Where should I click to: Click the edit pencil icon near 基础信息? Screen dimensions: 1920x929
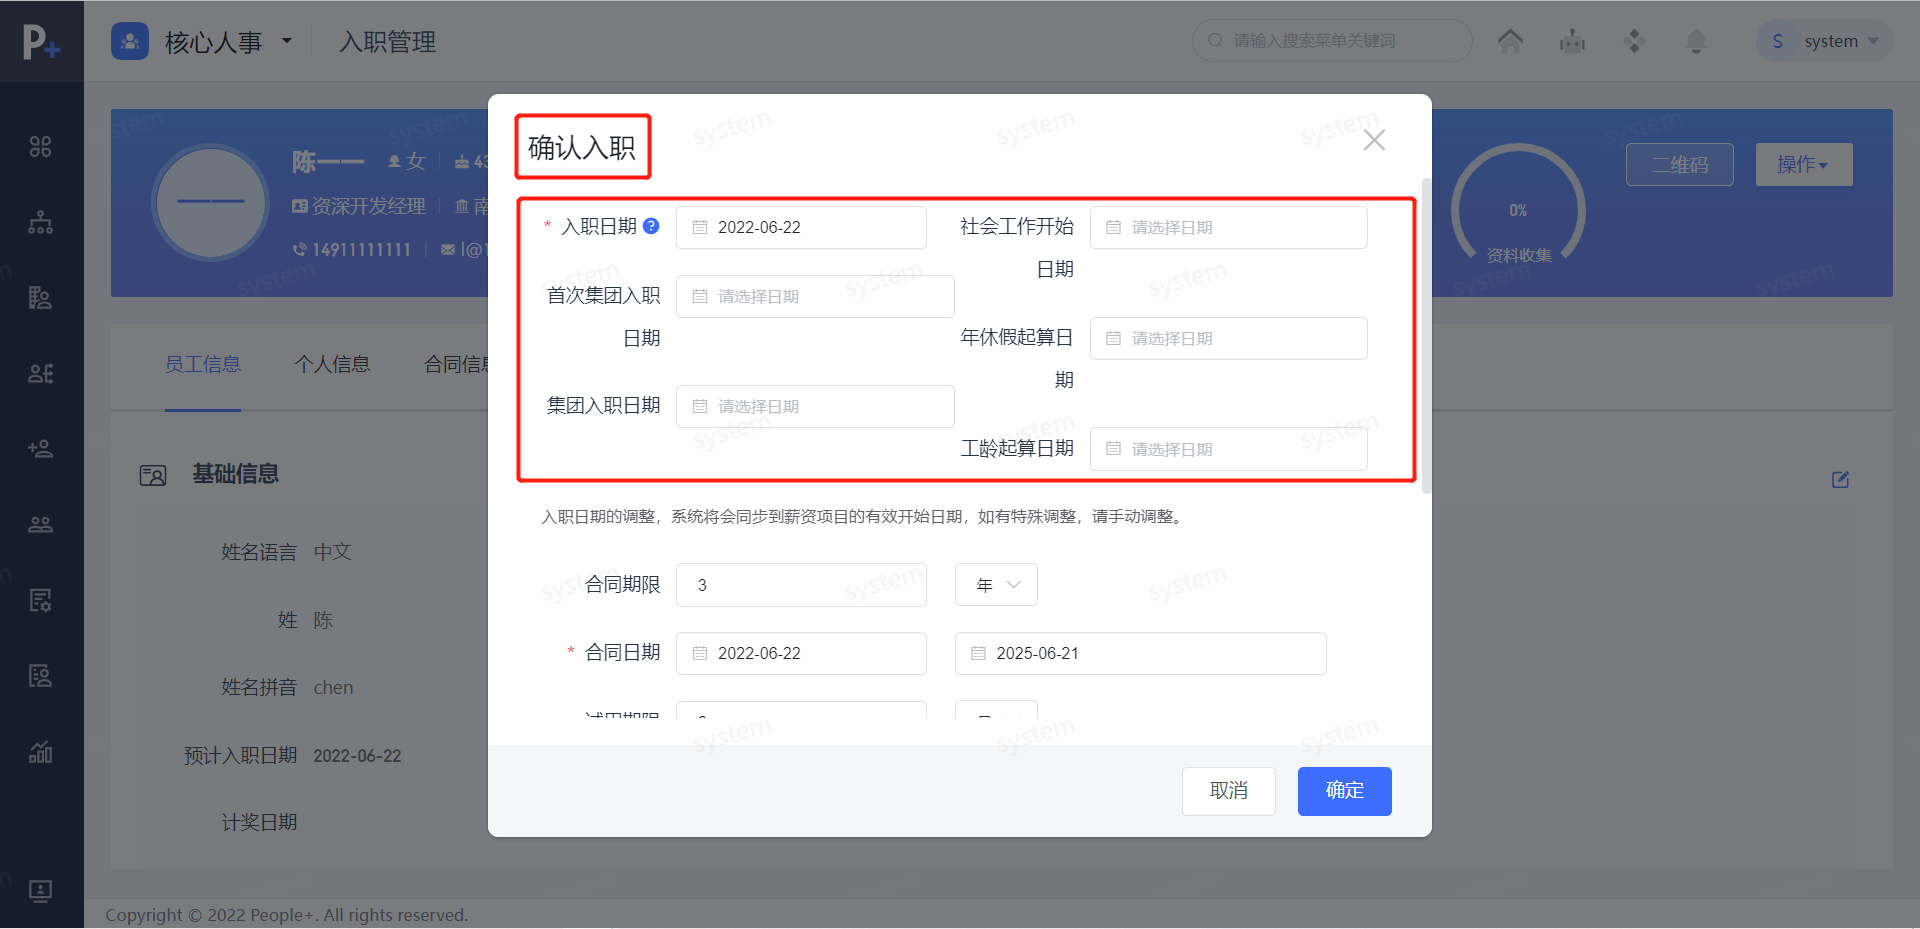coord(1841,480)
